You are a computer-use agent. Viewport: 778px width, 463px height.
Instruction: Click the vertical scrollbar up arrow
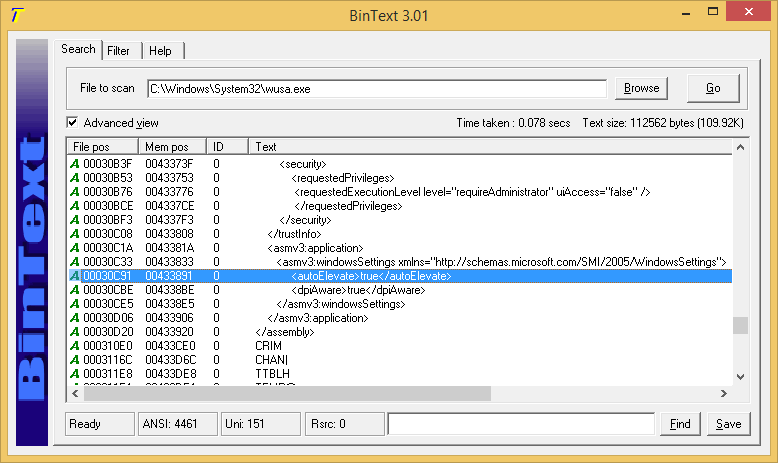(740, 147)
